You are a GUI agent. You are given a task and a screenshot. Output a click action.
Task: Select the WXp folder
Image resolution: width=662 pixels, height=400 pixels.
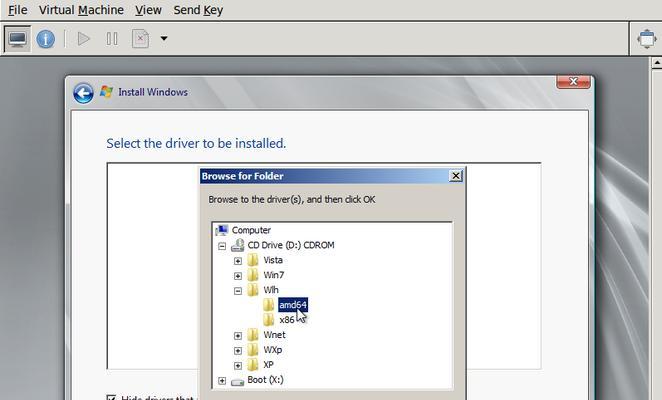click(x=273, y=349)
